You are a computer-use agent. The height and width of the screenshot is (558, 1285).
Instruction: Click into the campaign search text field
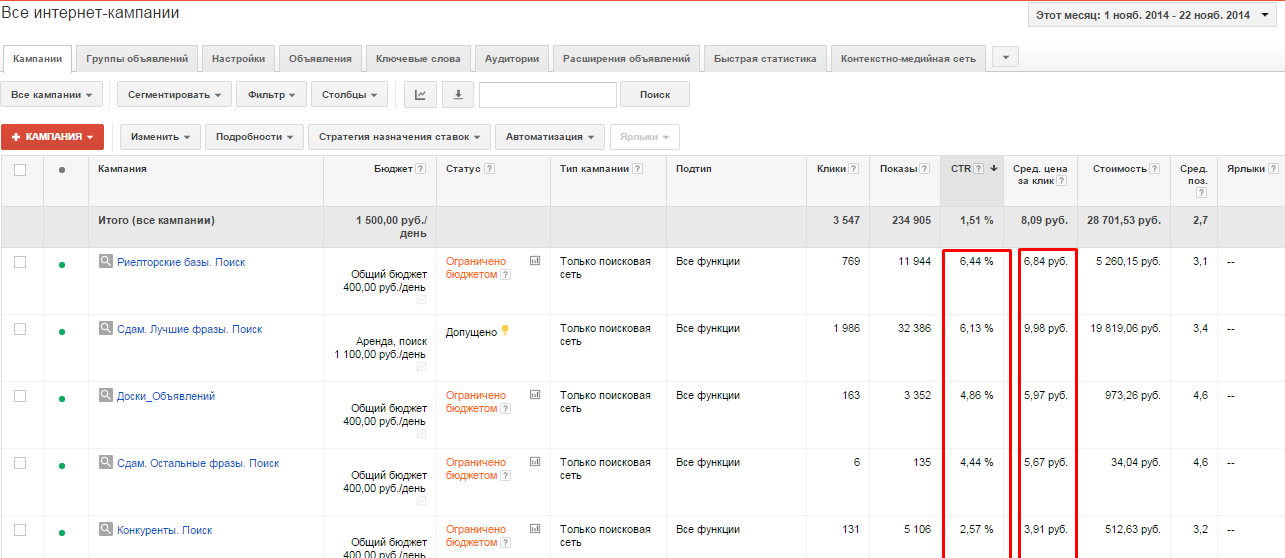click(x=548, y=95)
